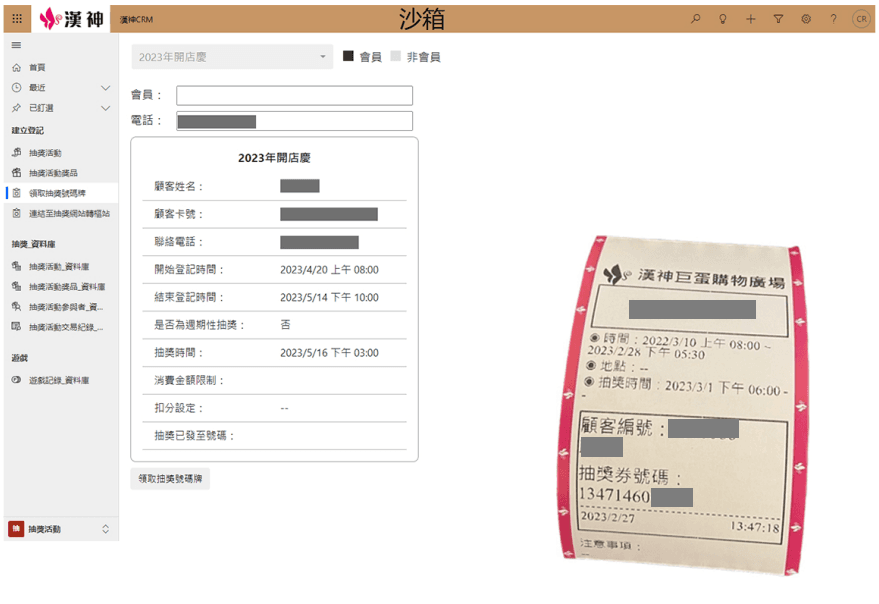
Task: Open help question mark icon
Action: coord(834,19)
